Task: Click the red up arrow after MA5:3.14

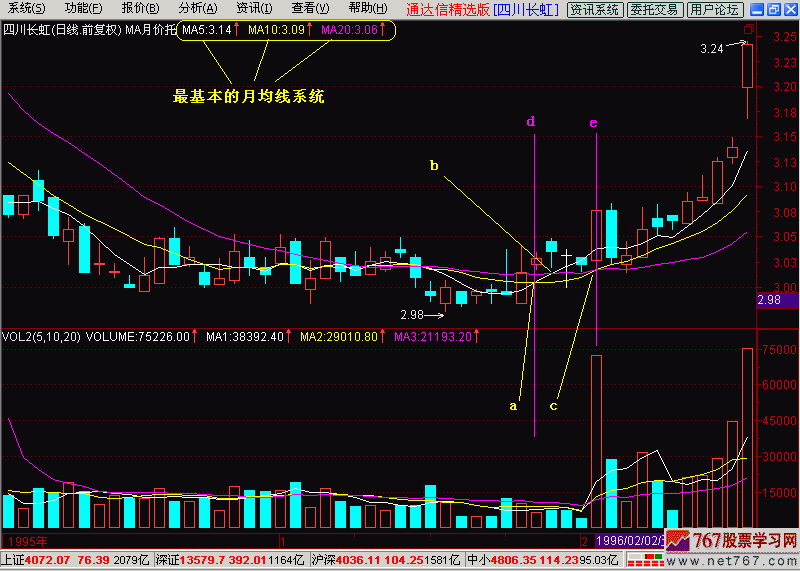Action: 238,30
